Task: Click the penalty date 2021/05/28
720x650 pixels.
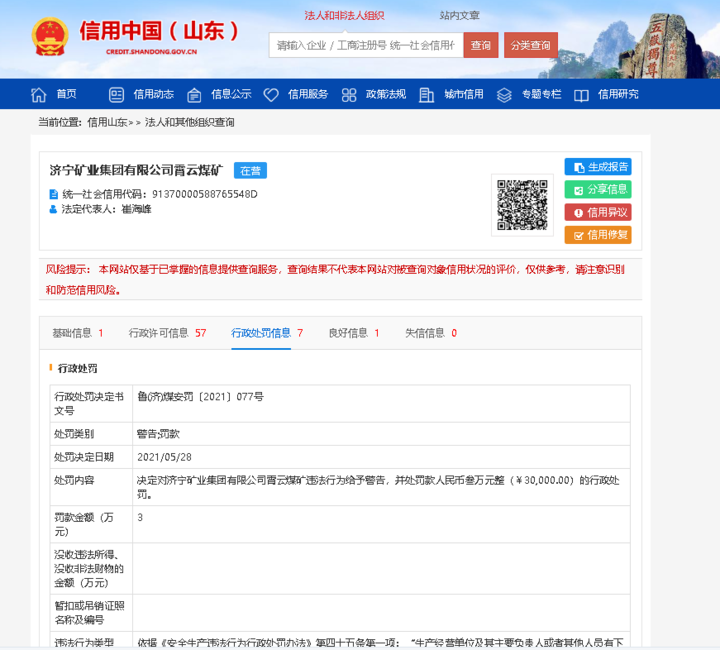Action: tap(164, 457)
